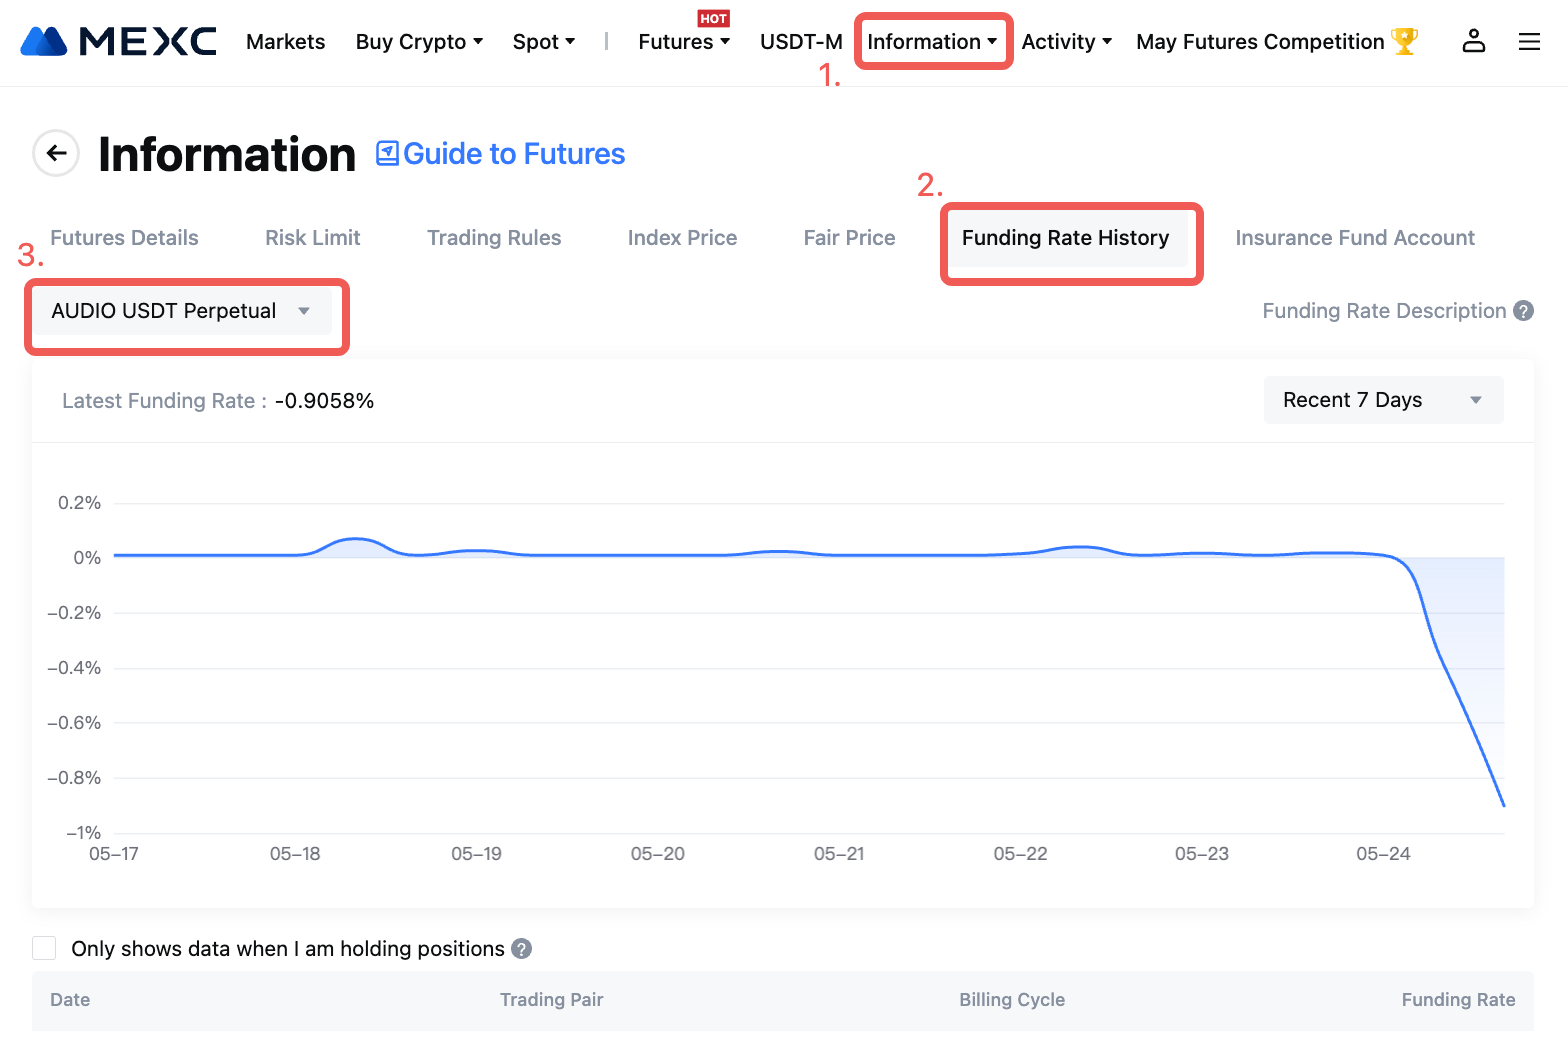The height and width of the screenshot is (1044, 1568).
Task: Click the Guide to Futures book icon
Action: click(x=387, y=153)
